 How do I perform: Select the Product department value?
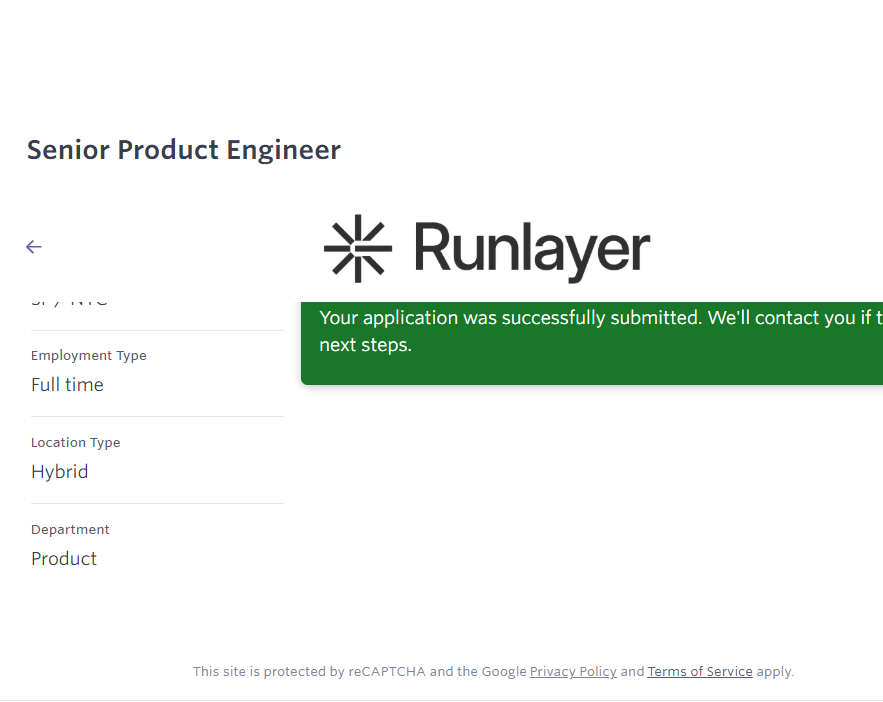(x=64, y=559)
